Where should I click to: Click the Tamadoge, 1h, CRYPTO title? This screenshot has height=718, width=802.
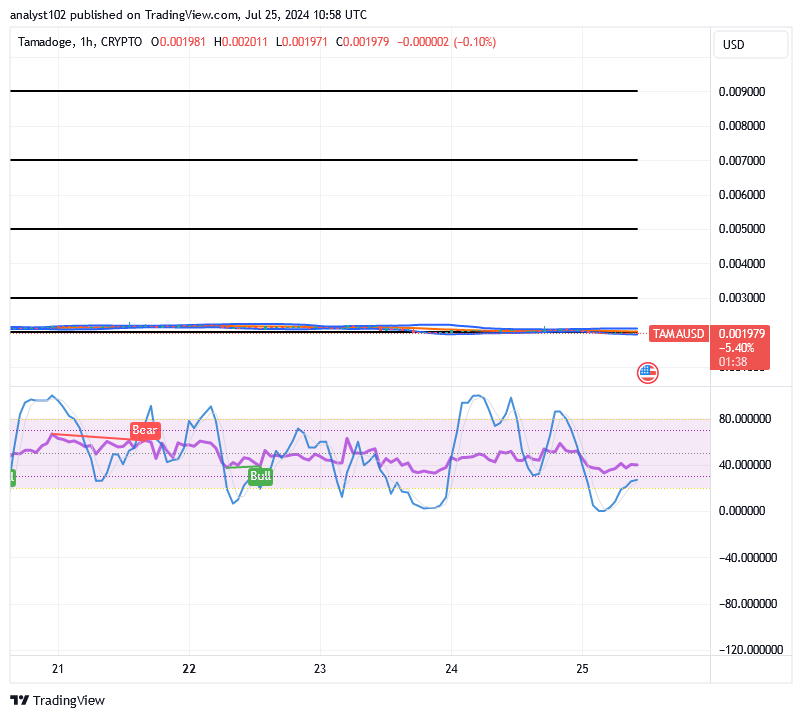[x=80, y=42]
